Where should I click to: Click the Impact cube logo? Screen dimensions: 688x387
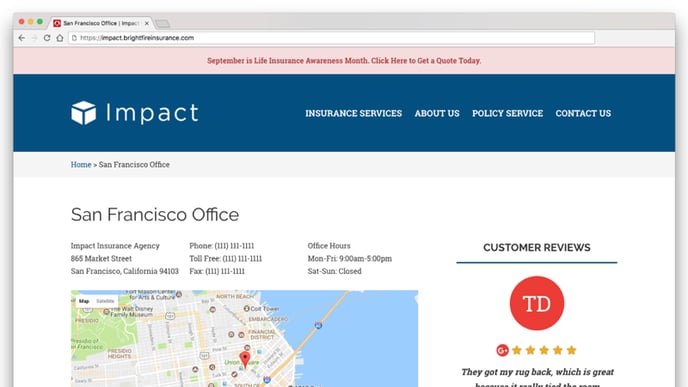83,113
